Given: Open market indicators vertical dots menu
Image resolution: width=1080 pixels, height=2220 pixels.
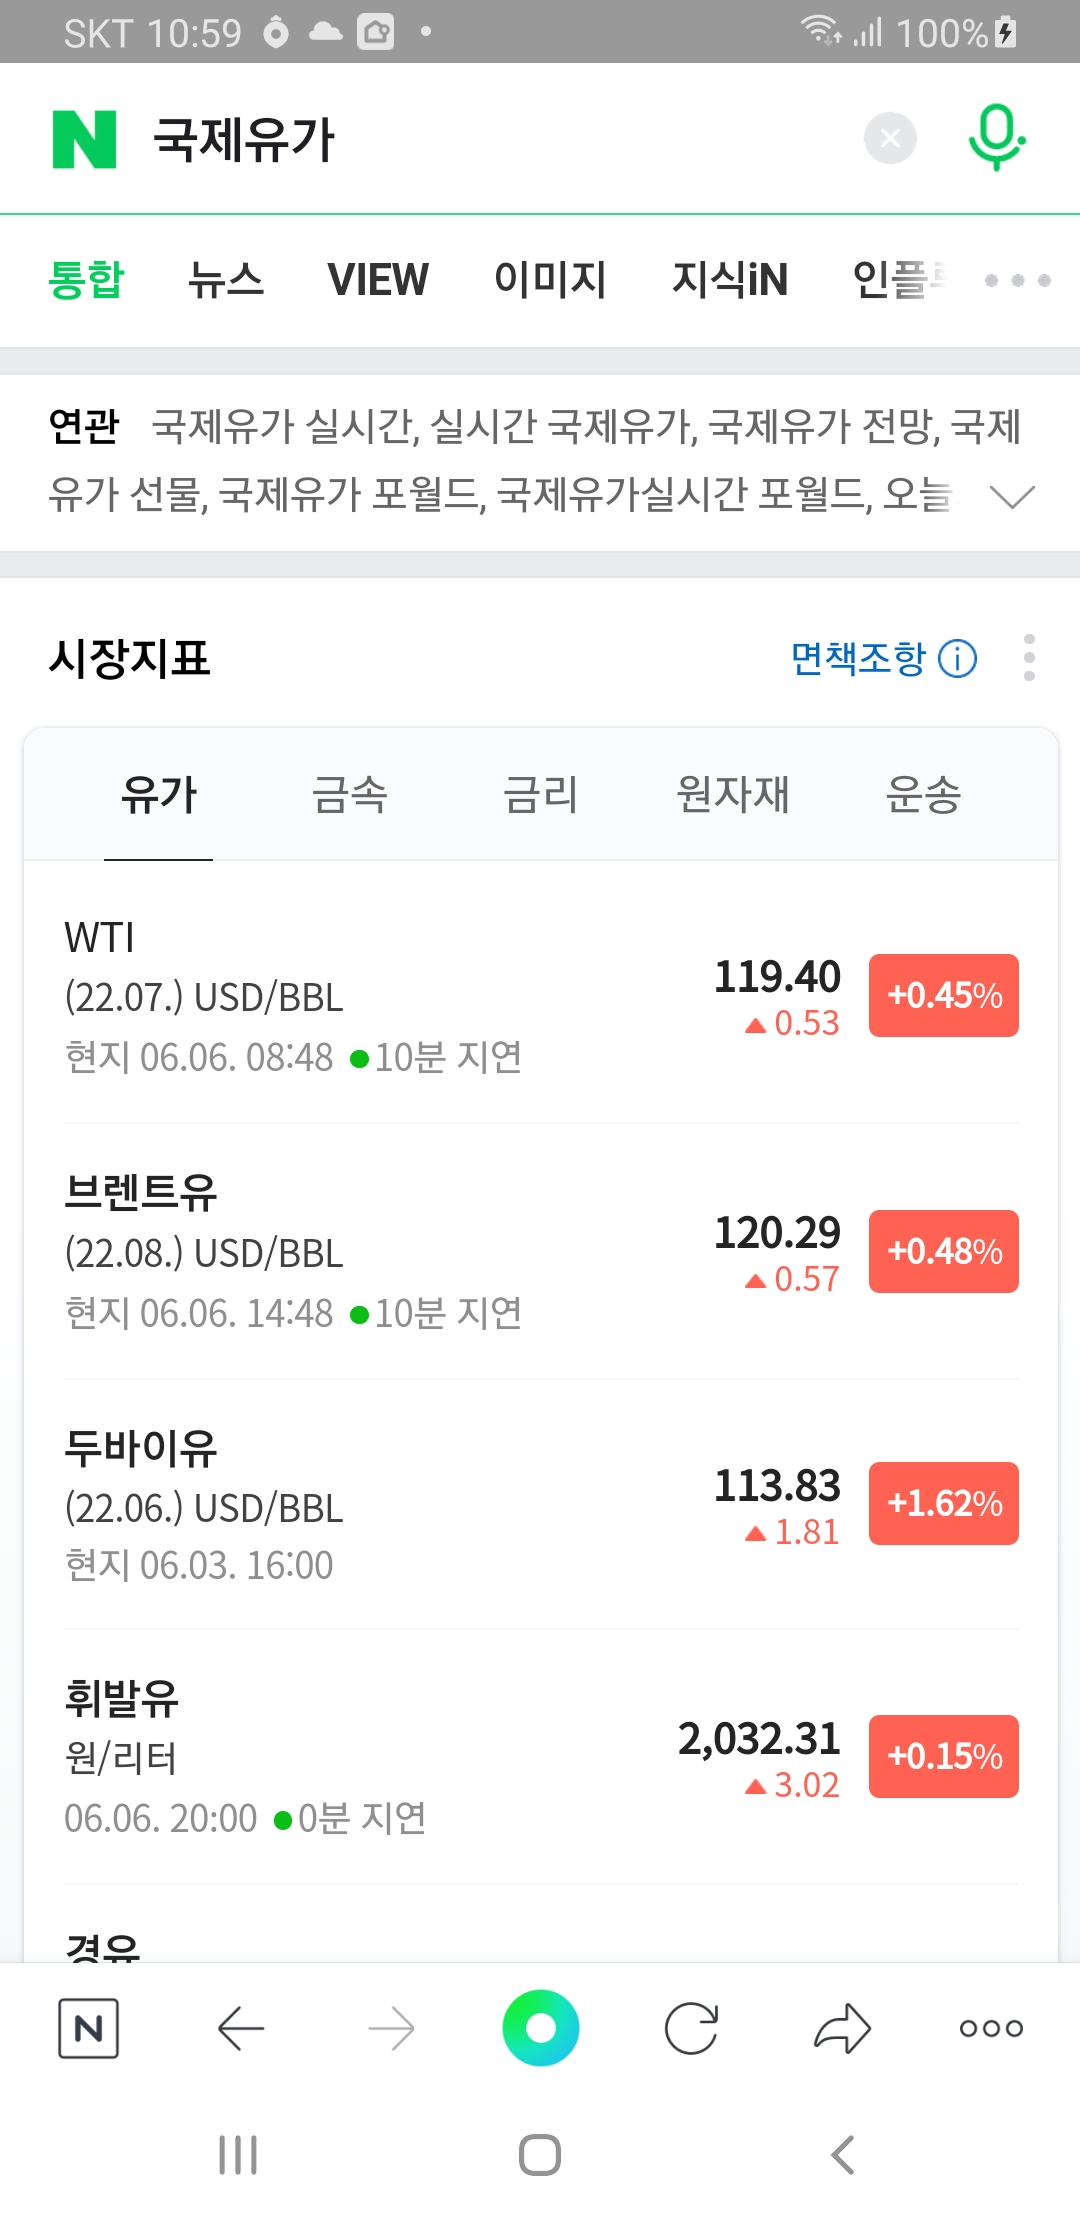Looking at the screenshot, I should (x=1029, y=658).
